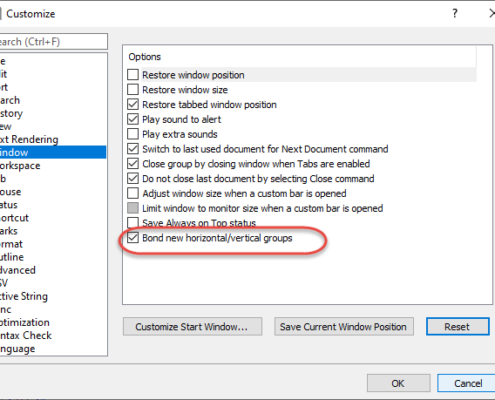
Task: Enable Restore window position checkbox
Action: pyautogui.click(x=133, y=75)
